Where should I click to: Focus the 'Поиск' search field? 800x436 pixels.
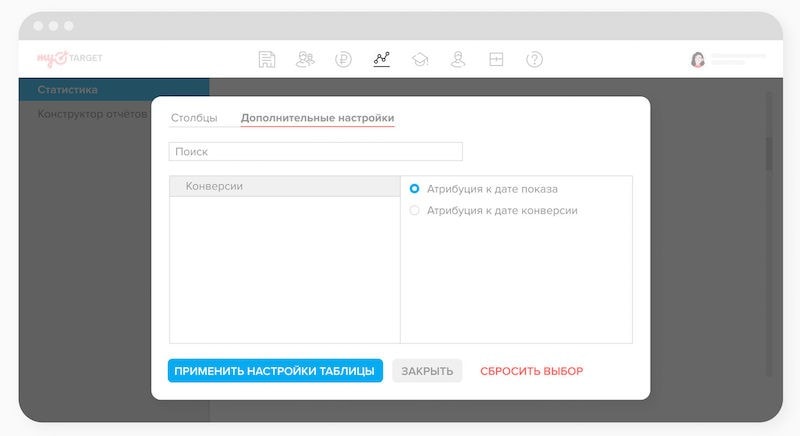coord(315,151)
